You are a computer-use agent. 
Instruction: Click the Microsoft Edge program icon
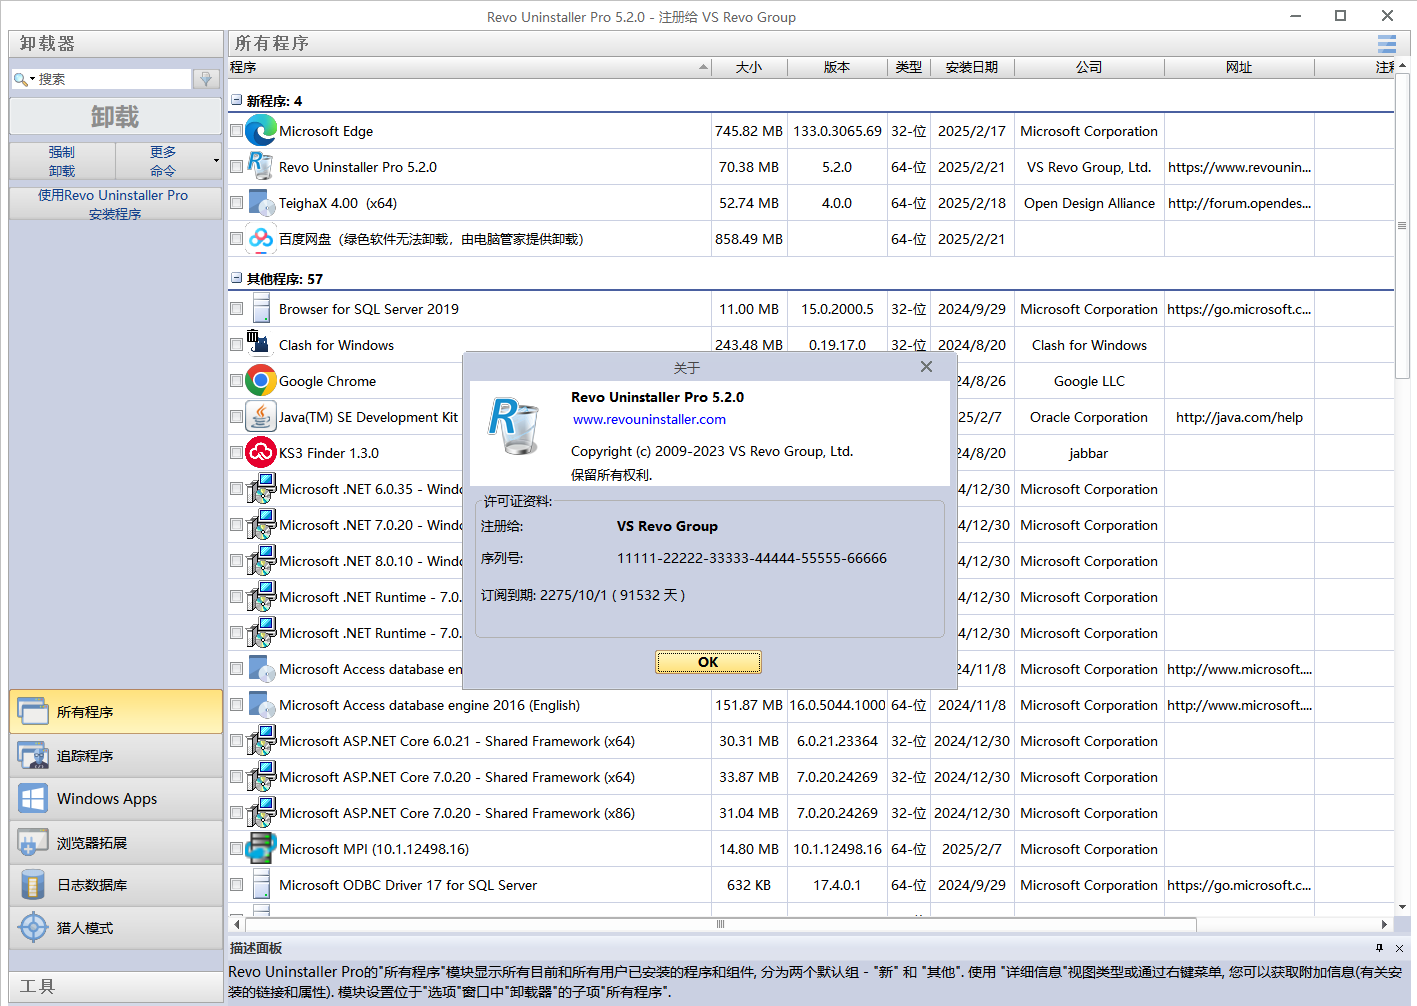click(261, 131)
